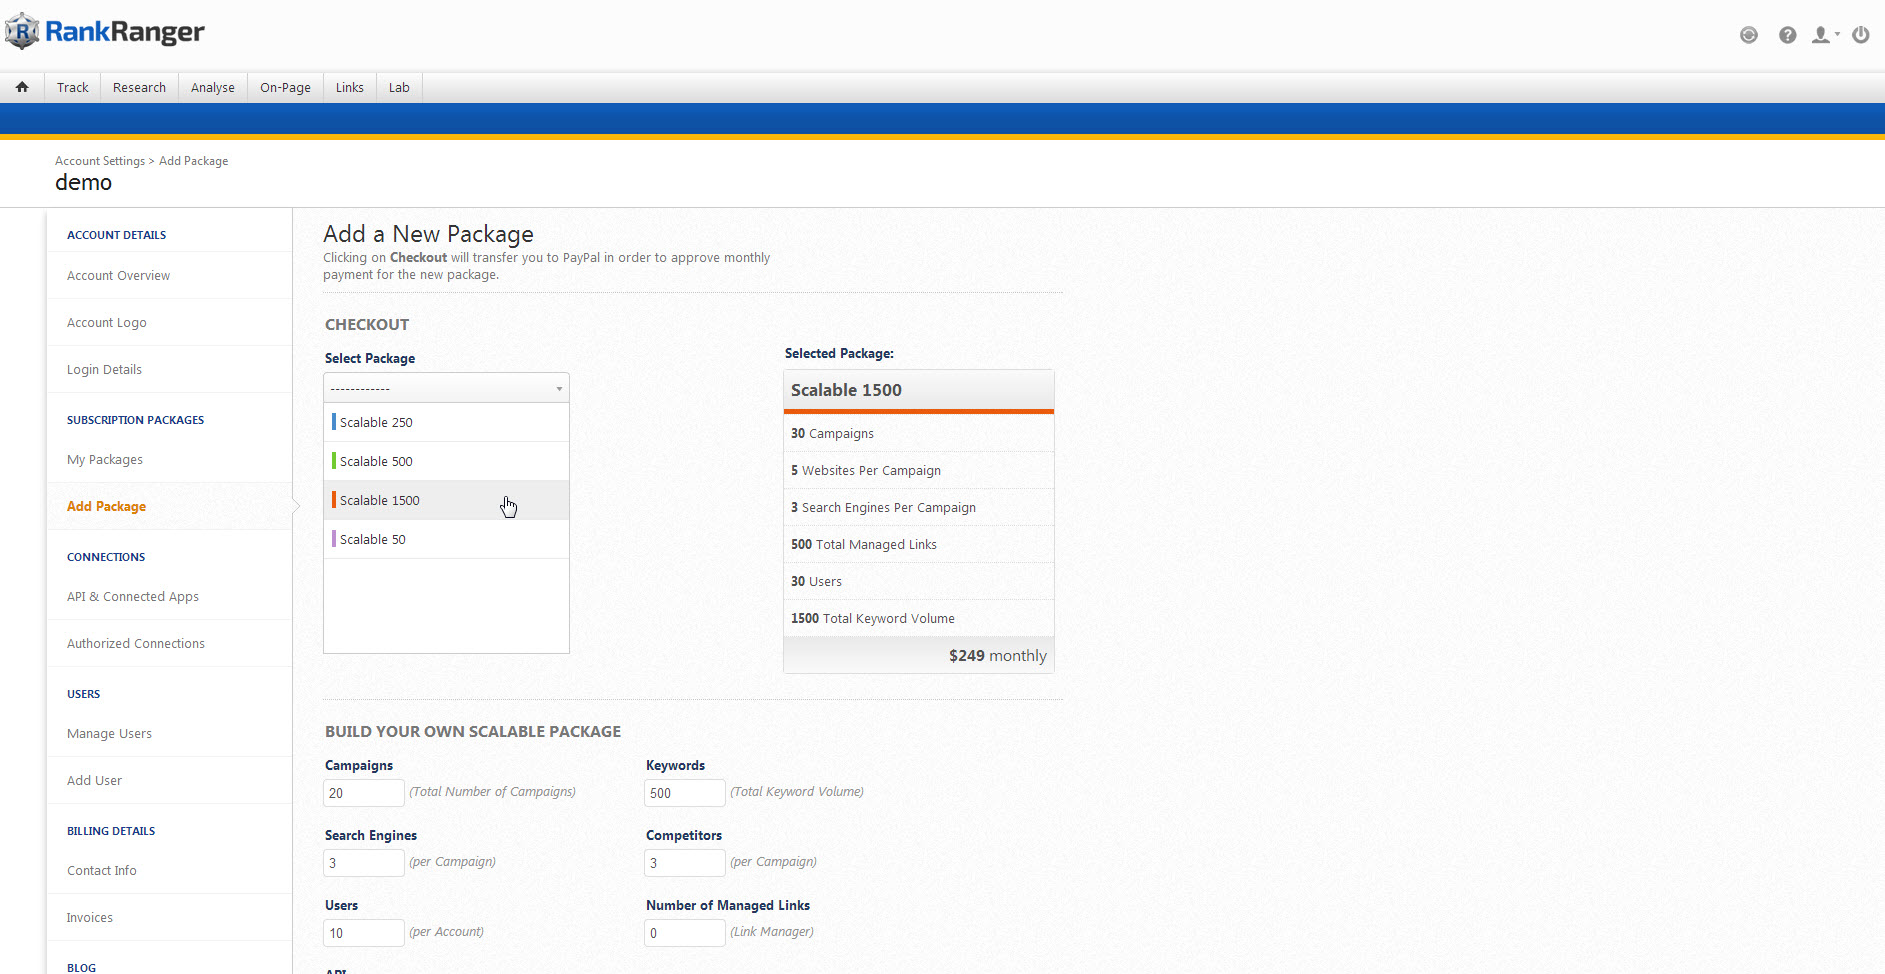Image resolution: width=1885 pixels, height=974 pixels.
Task: Pick Scalable 500 in the package list
Action: (376, 461)
